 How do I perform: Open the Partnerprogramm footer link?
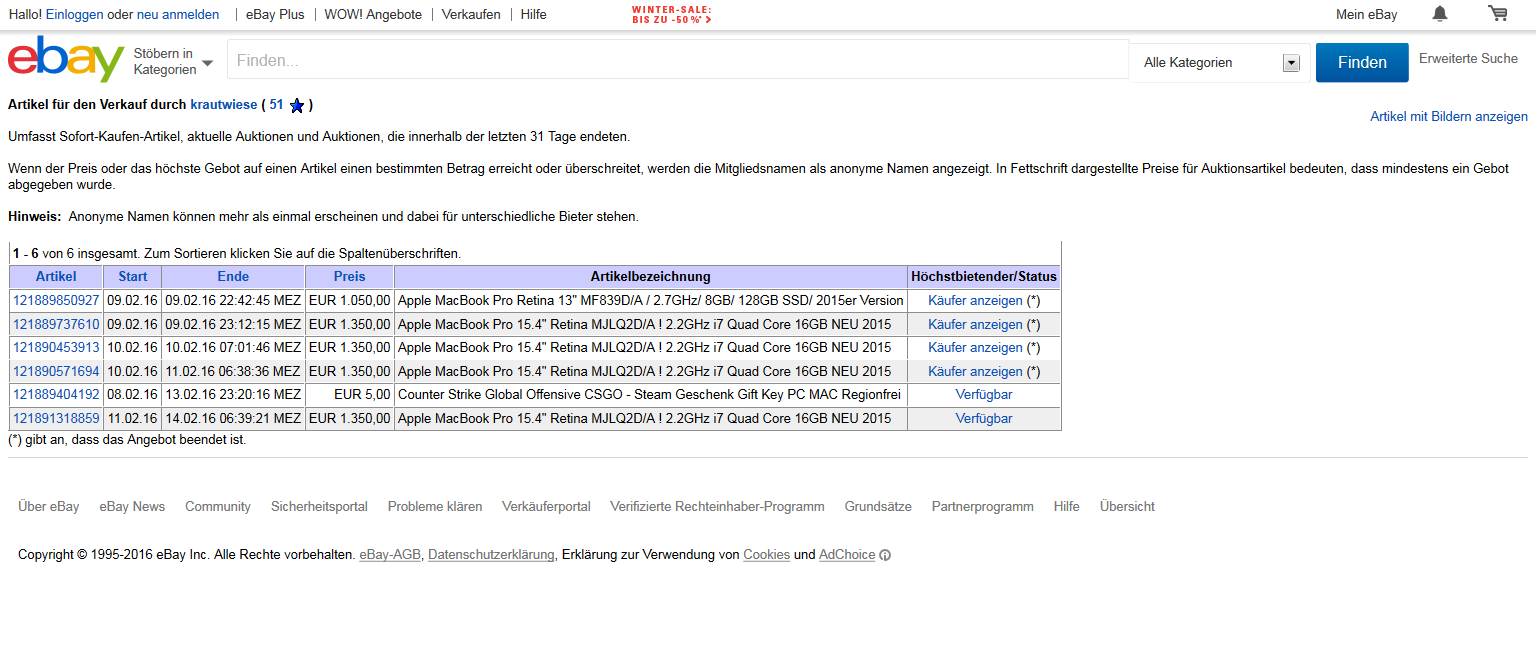click(x=983, y=507)
